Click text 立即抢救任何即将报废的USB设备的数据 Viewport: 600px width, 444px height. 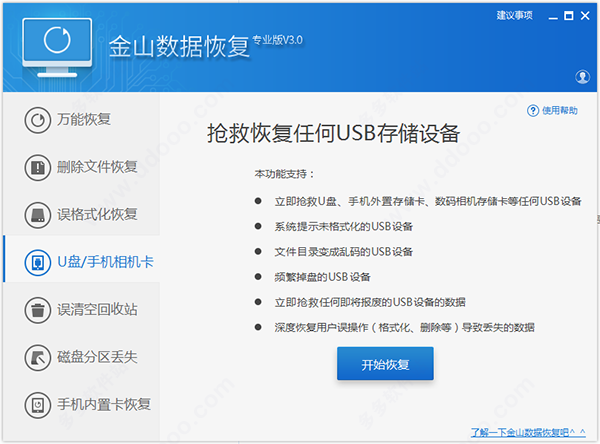(x=370, y=302)
